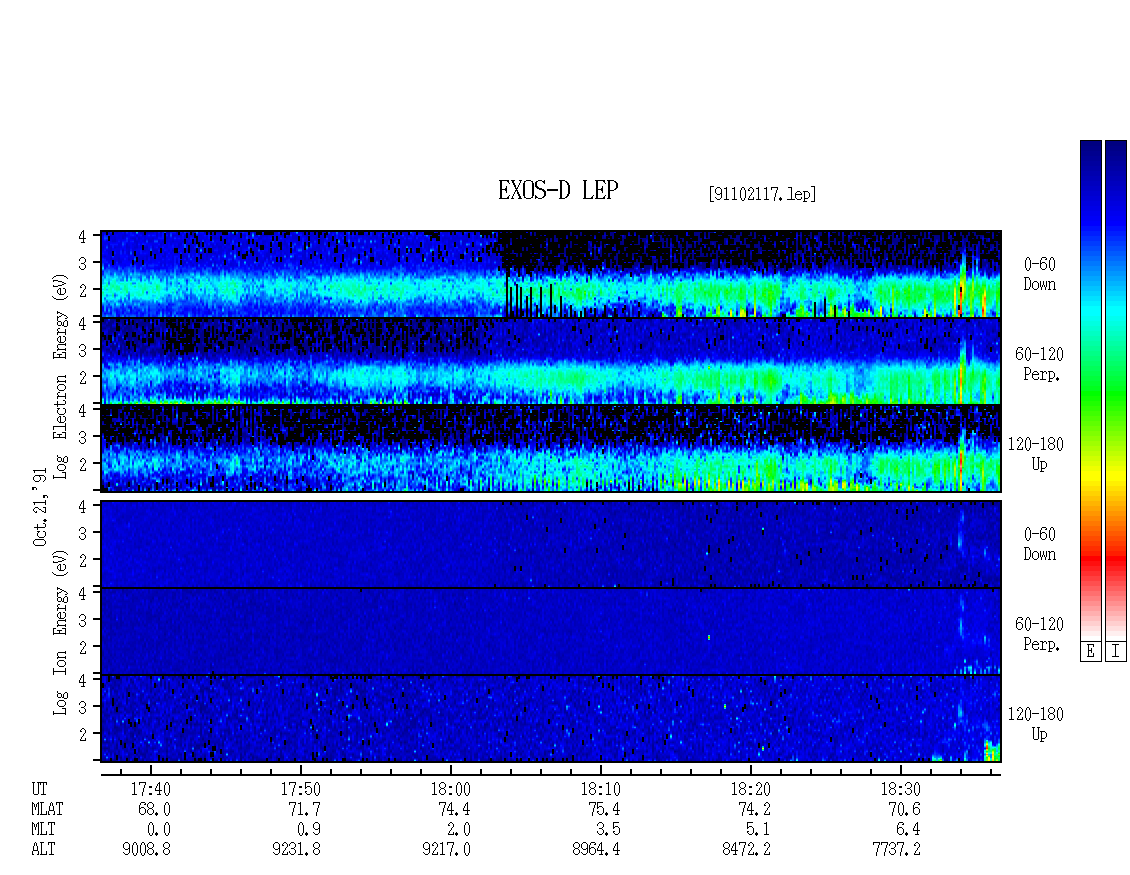
Task: Click the I box under the color bar
Action: click(1116, 651)
